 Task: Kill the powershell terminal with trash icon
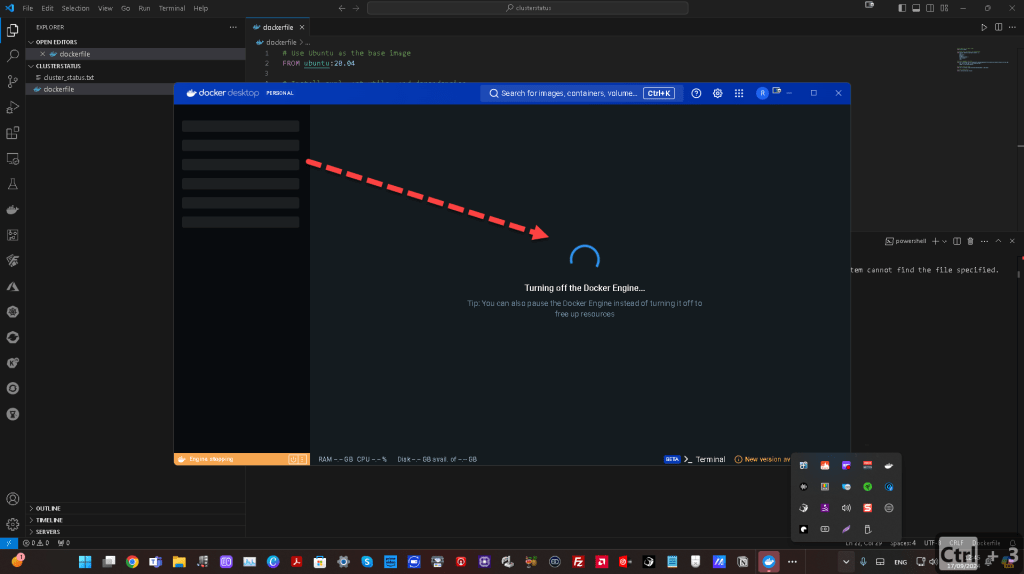(970, 241)
